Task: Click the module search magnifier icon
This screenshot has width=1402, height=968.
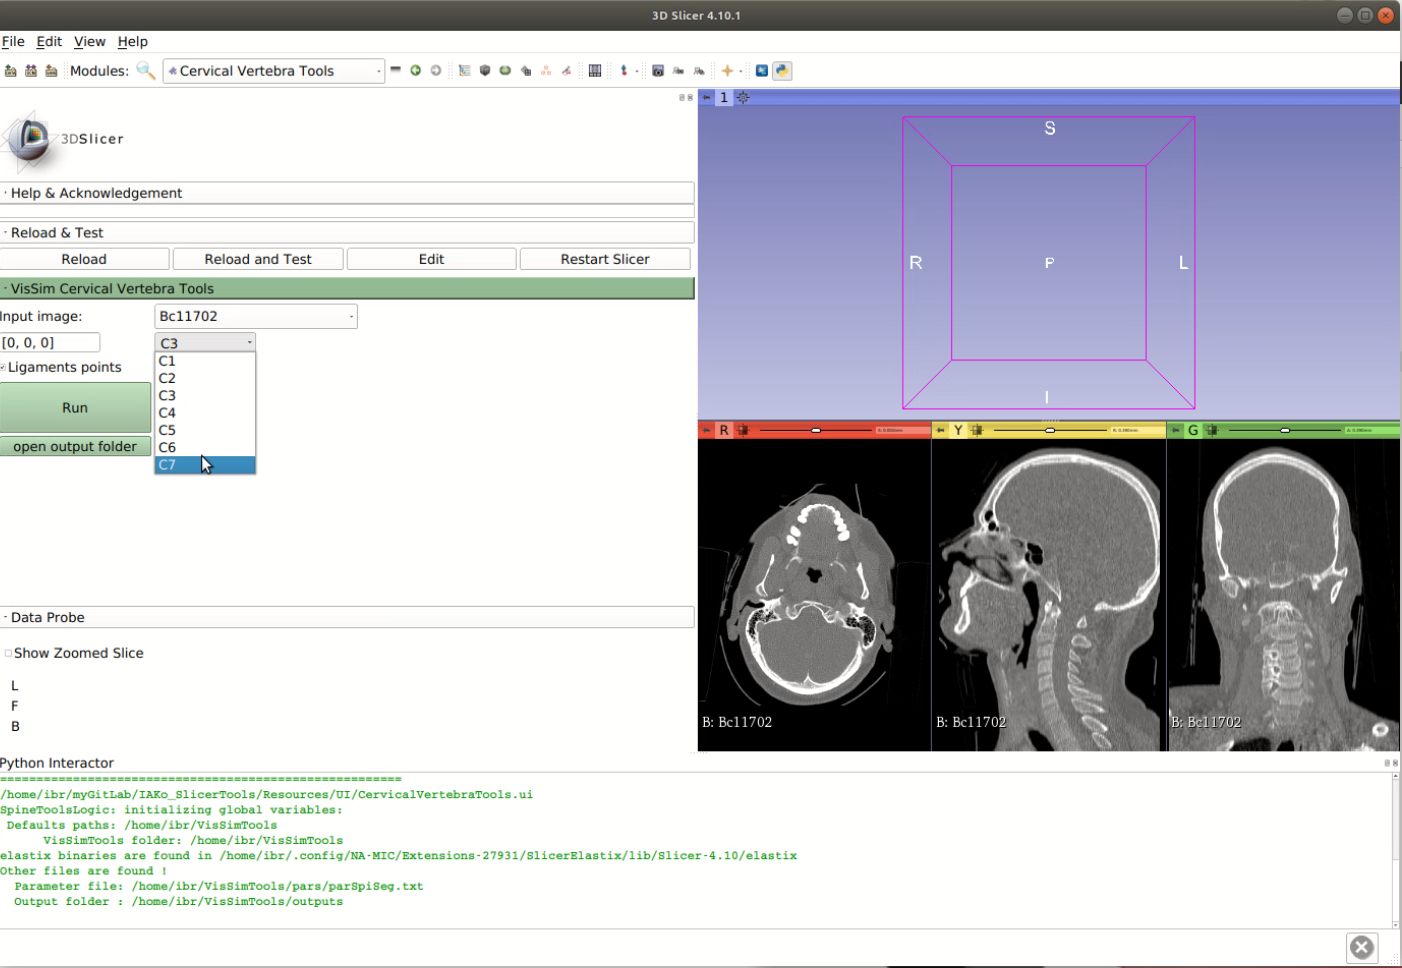Action: 146,70
